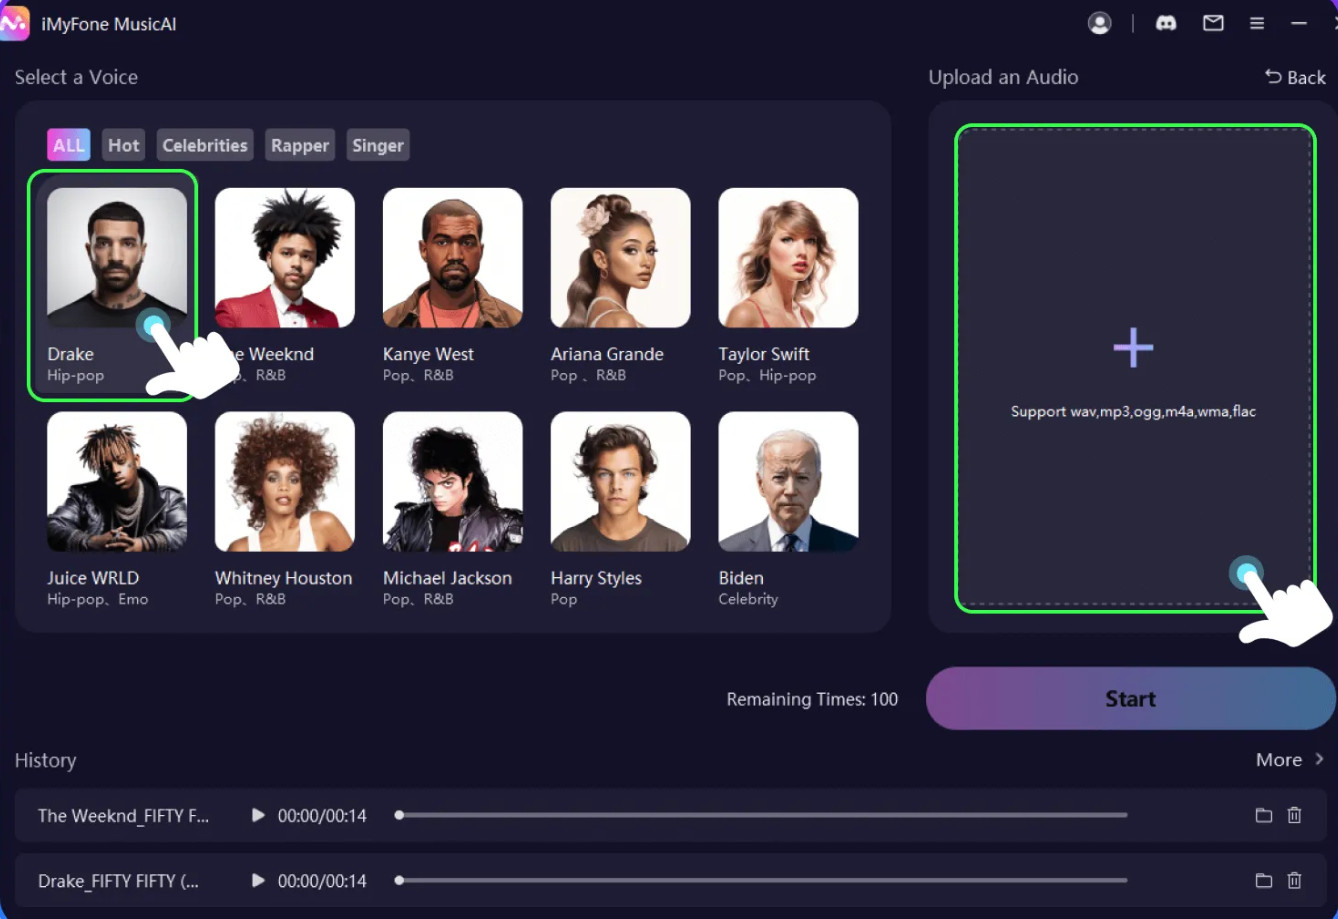Image resolution: width=1338 pixels, height=919 pixels.
Task: Click the Kanye West name label
Action: tap(428, 354)
